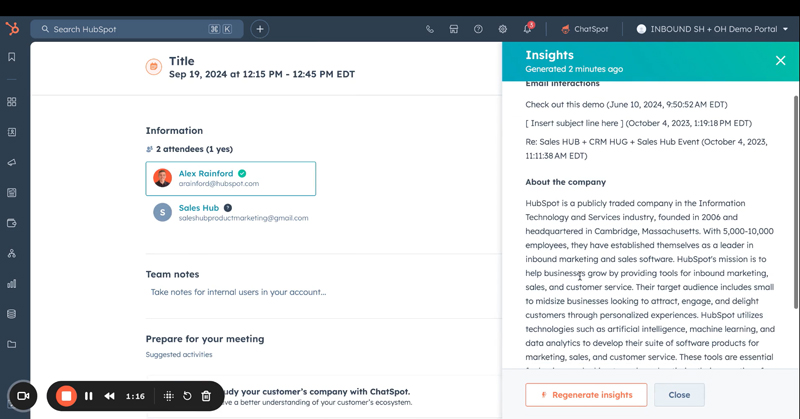Click the Insights panel vertical scrollbar
800x419 pixels.
[x=795, y=202]
